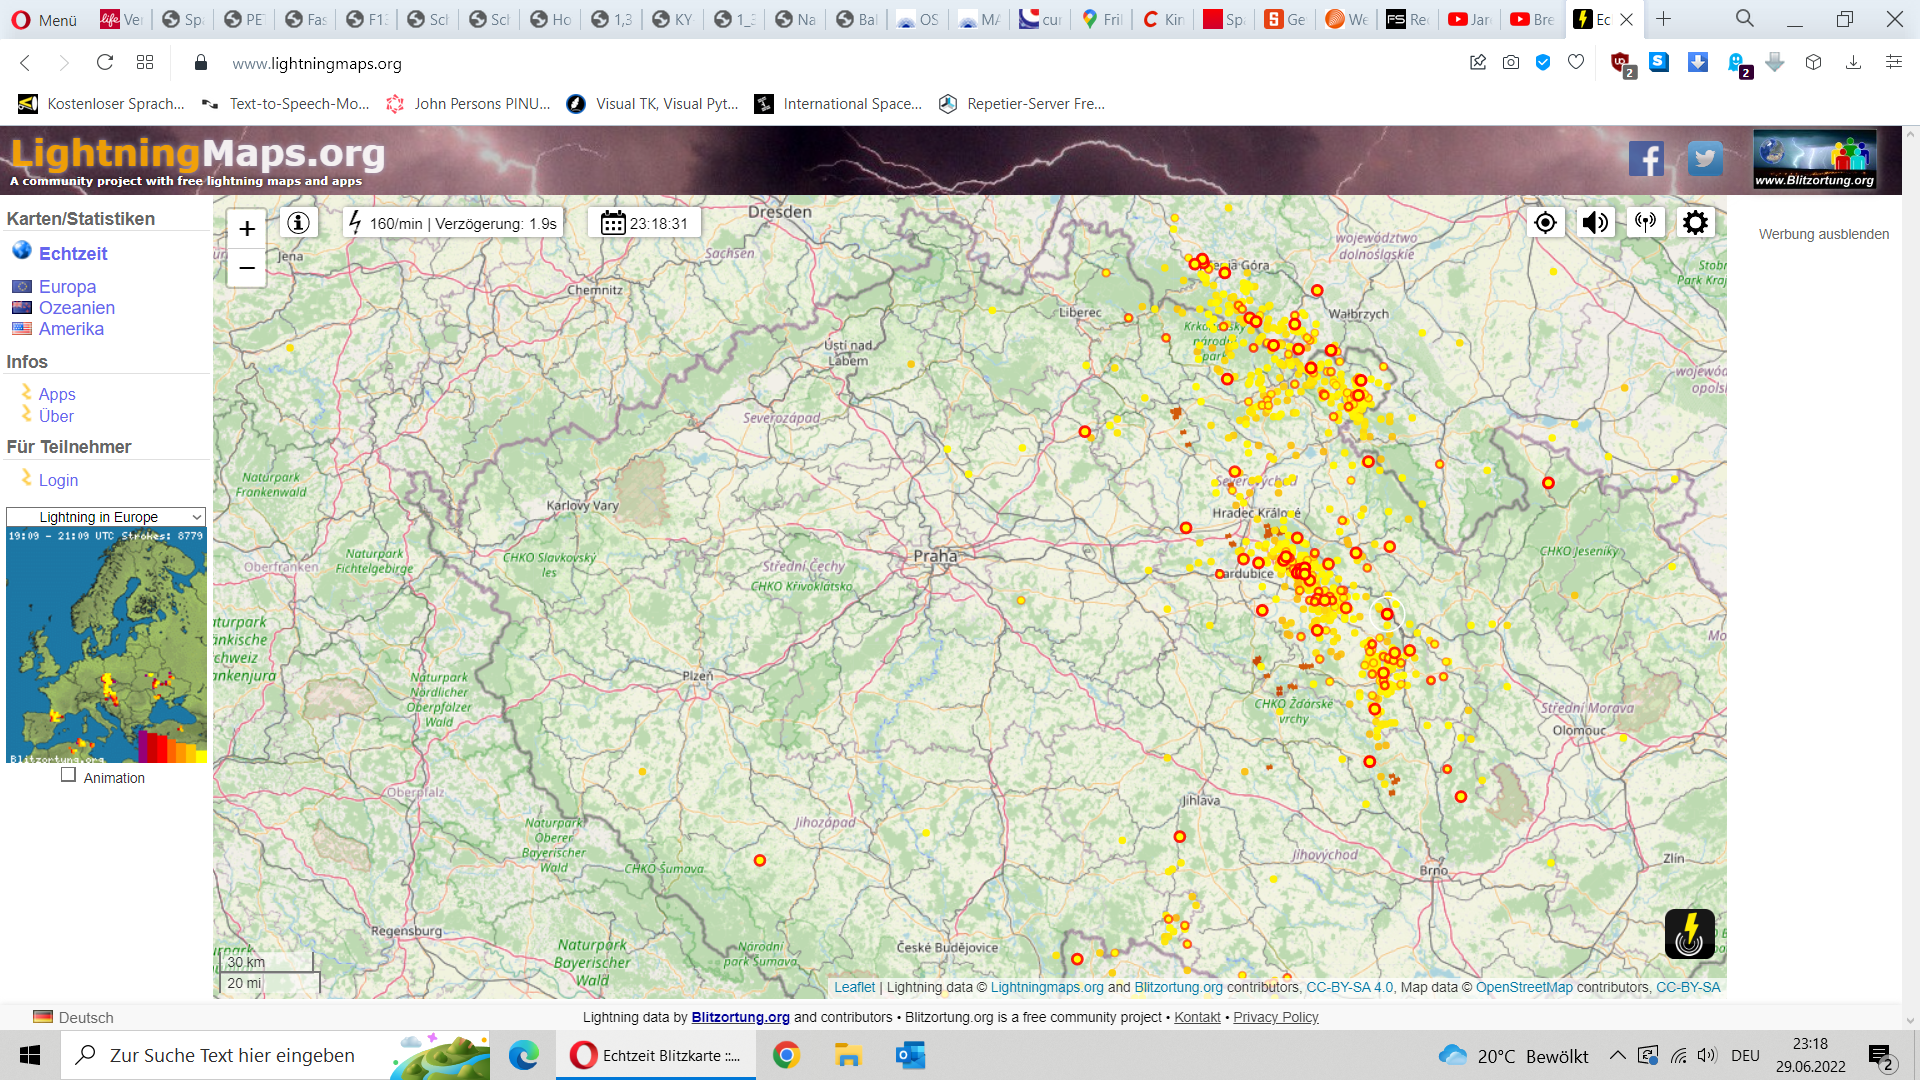Open the participant Login link
Screen dimensions: 1920x1080
(x=58, y=480)
